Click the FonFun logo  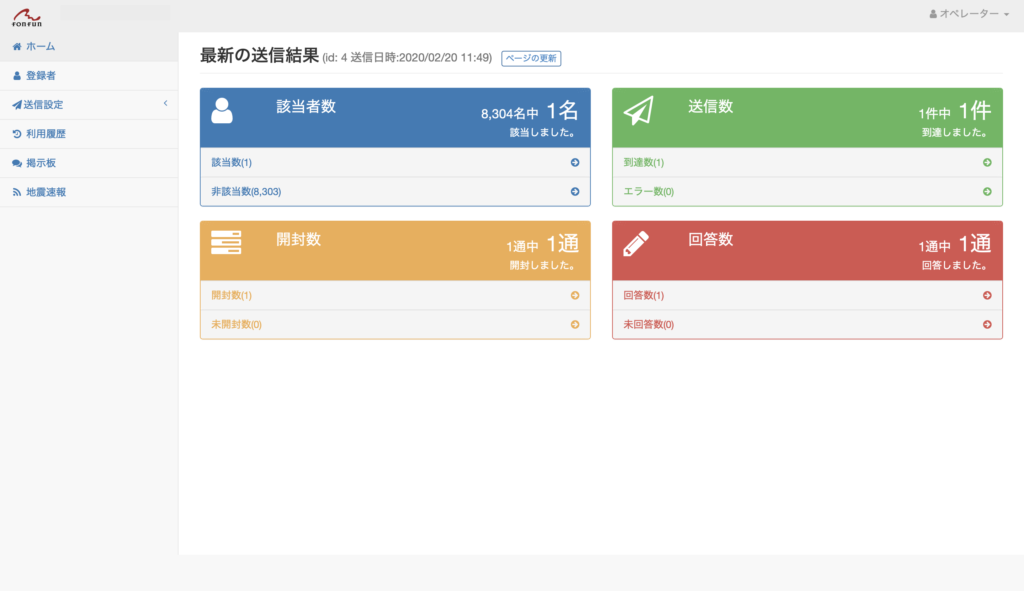(27, 17)
